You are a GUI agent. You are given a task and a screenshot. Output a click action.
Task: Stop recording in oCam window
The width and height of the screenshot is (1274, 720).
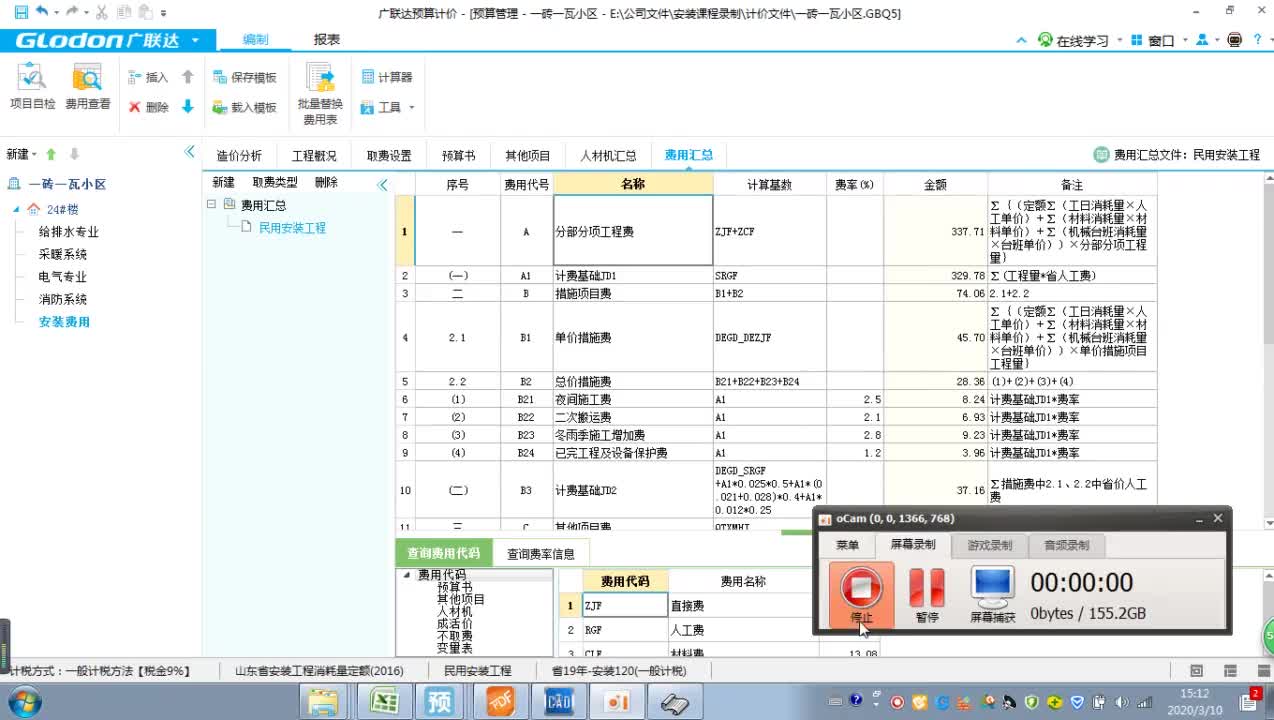coord(861,594)
